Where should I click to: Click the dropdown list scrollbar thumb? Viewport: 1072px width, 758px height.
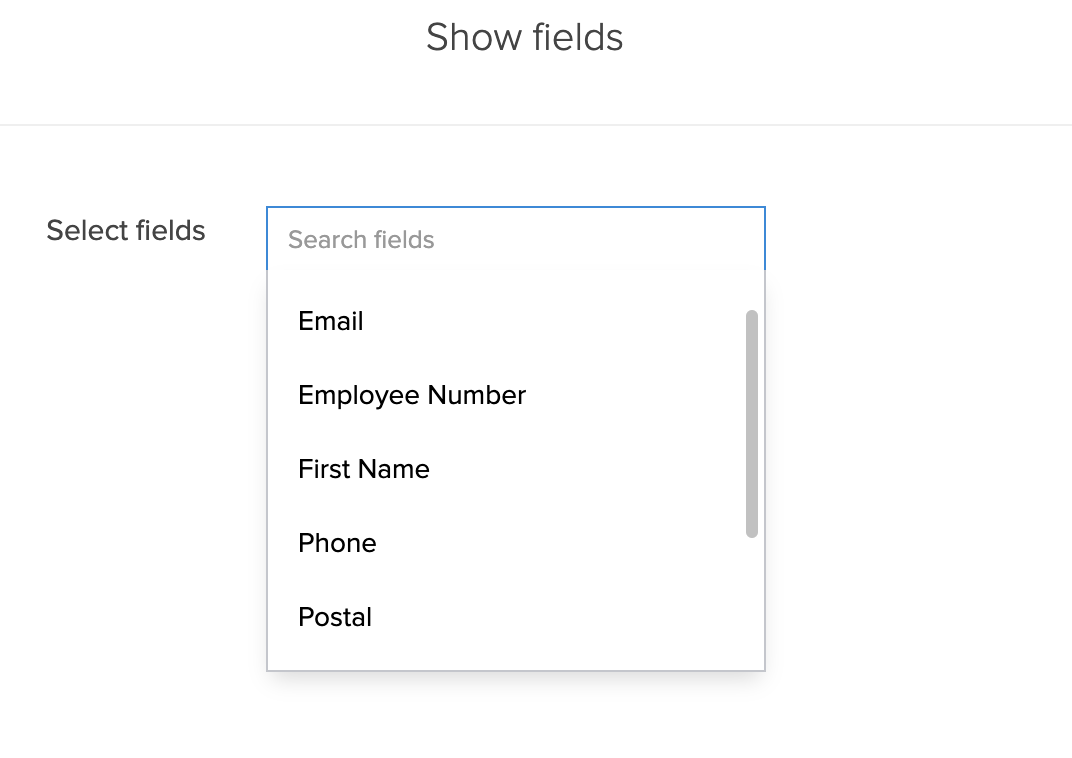pos(752,423)
